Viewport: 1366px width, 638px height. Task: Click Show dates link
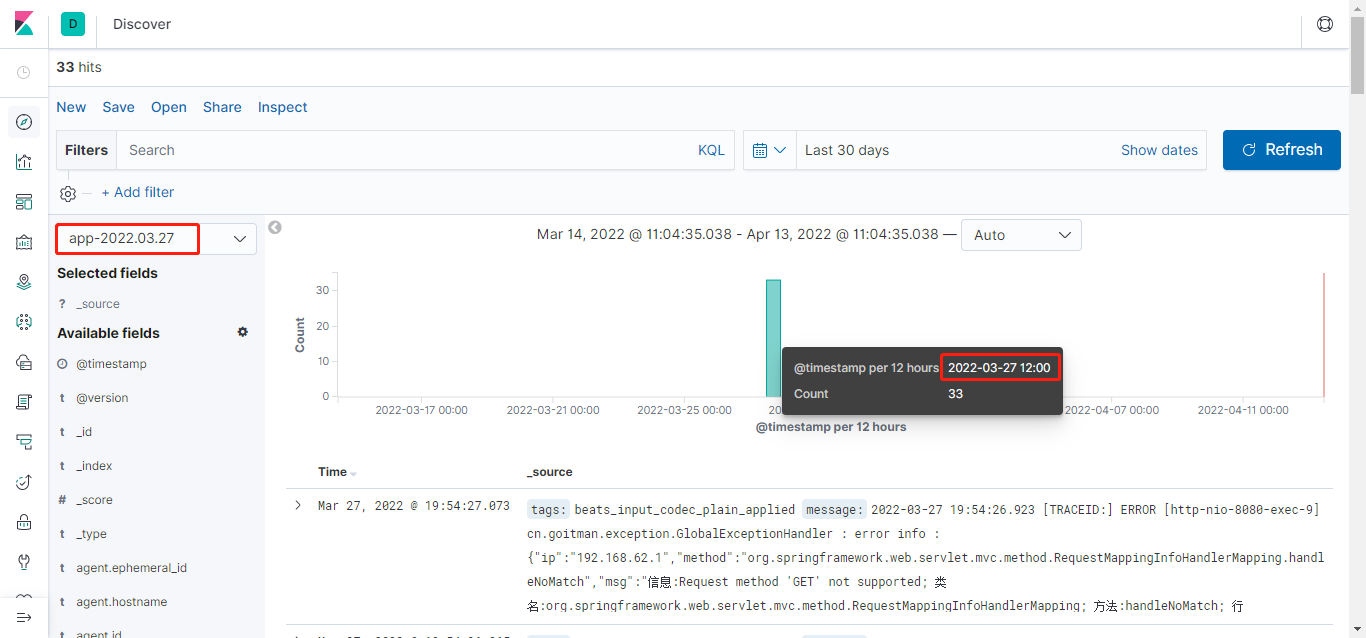point(1159,150)
